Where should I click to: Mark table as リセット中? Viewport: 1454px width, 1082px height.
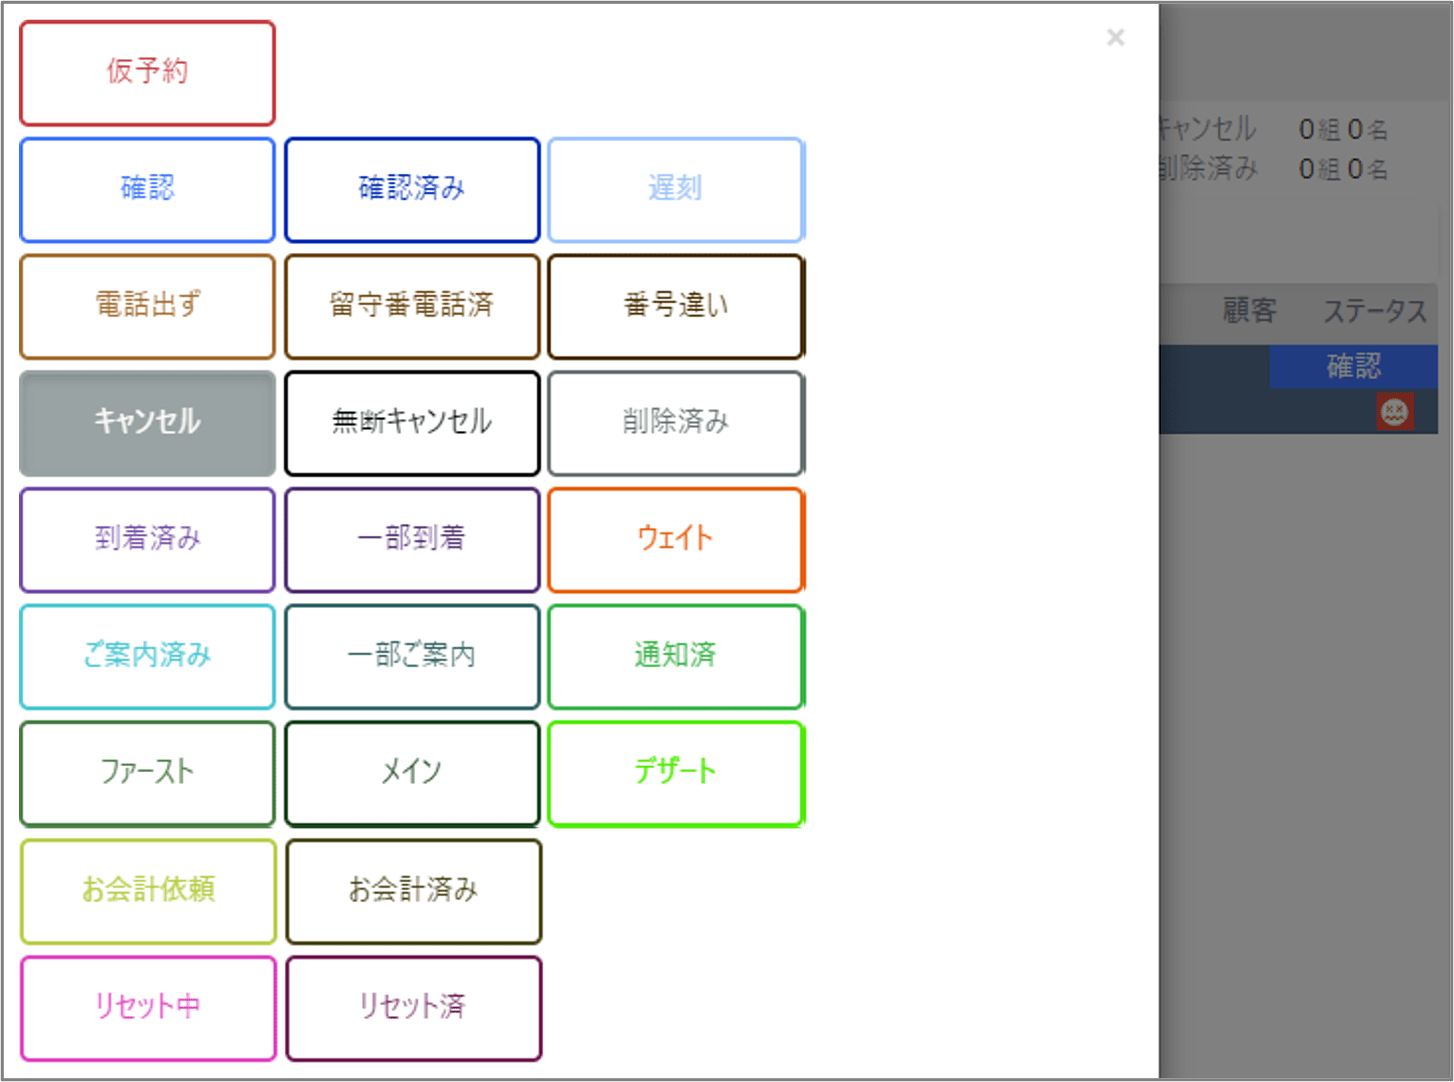coord(147,1008)
